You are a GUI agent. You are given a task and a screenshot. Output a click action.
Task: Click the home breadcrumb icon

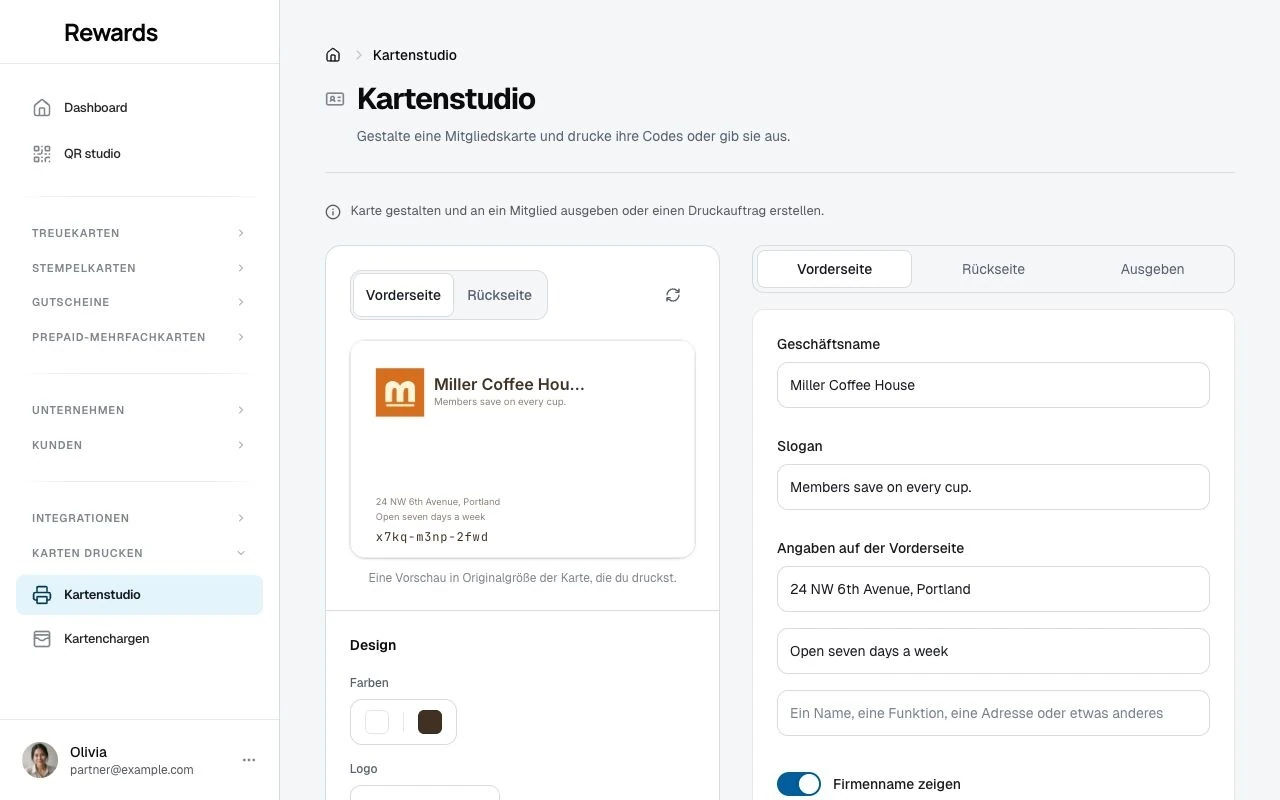(333, 55)
